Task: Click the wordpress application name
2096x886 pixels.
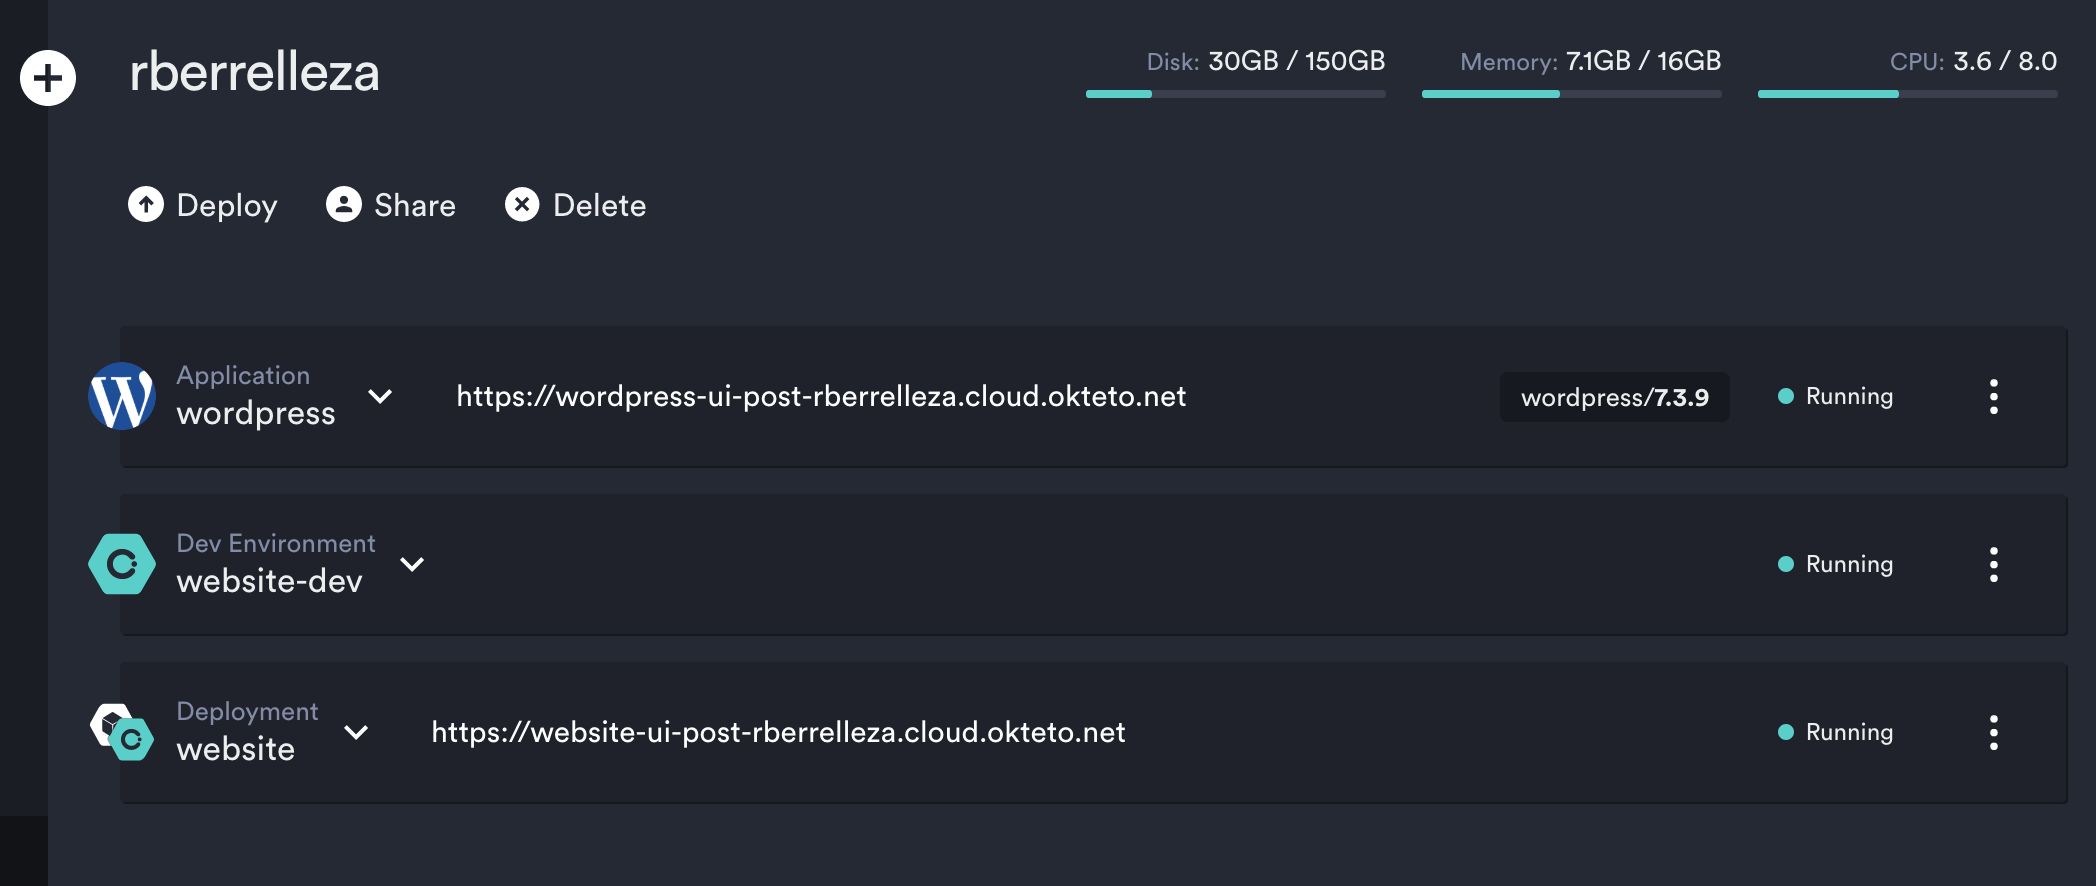Action: pos(256,414)
